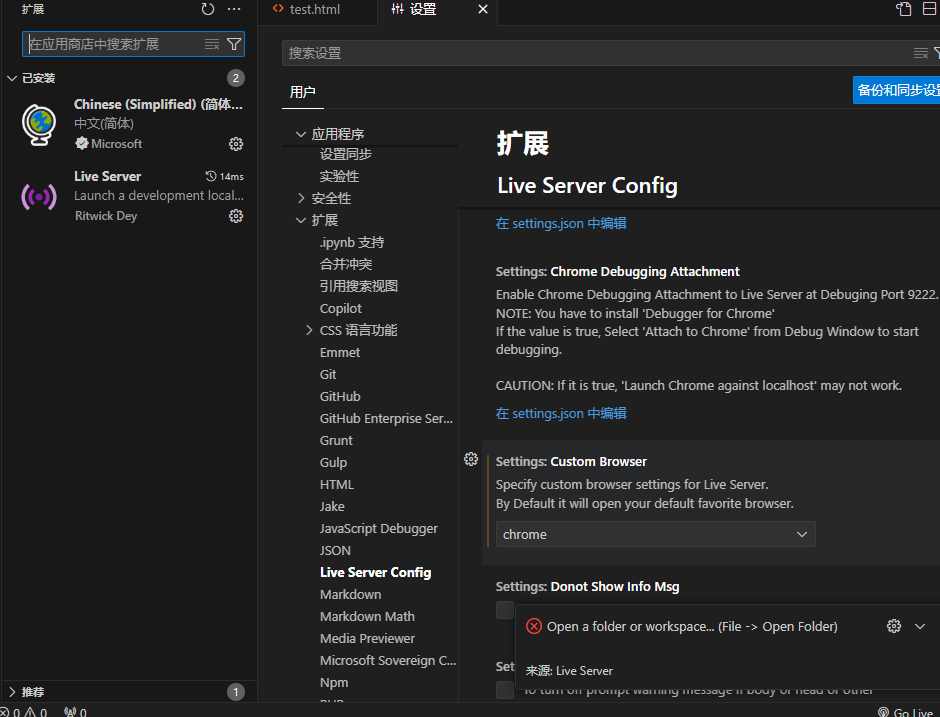Click the error icon in notification
940x717 pixels.
point(534,626)
